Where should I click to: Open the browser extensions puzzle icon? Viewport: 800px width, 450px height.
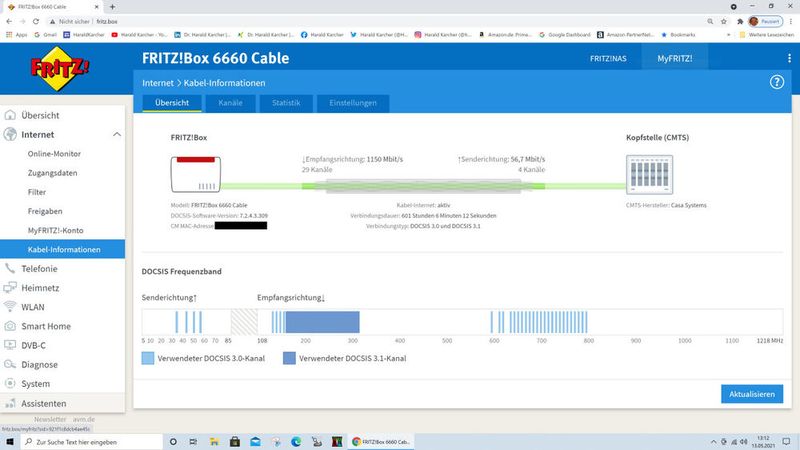point(740,21)
